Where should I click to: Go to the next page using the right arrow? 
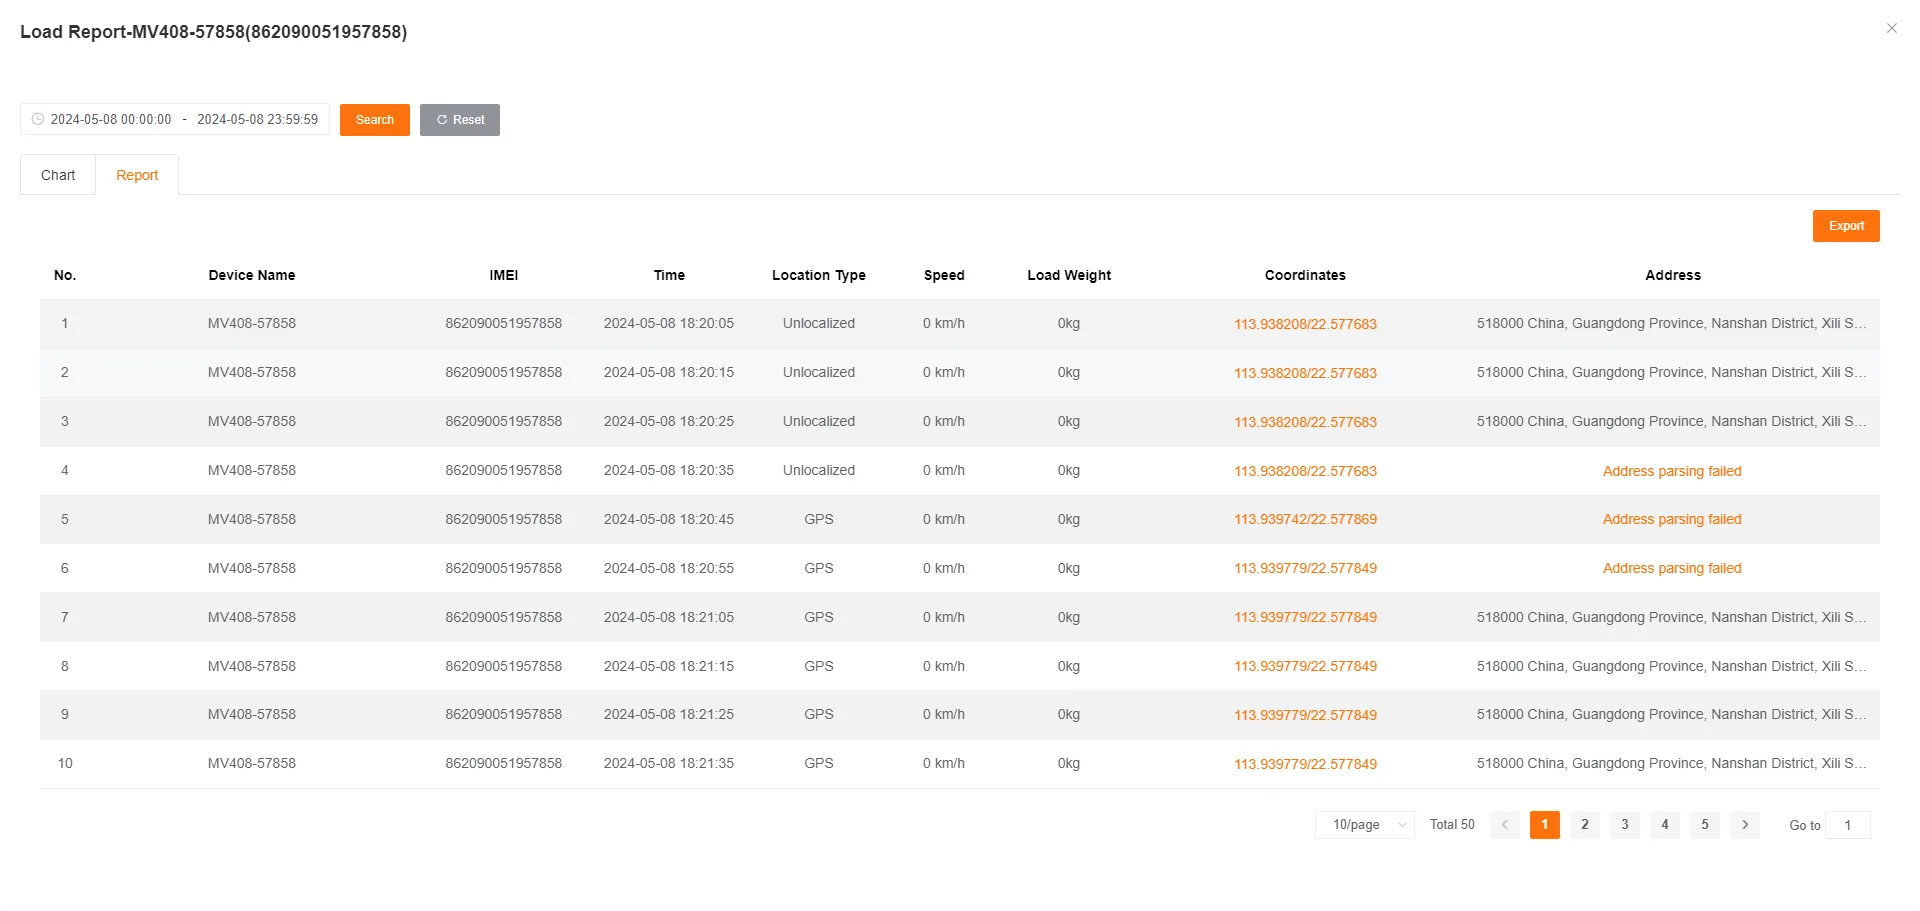coord(1744,825)
